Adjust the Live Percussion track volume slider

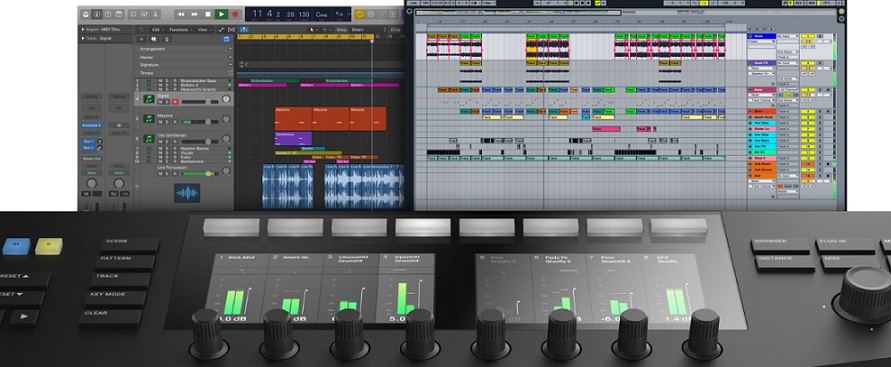coord(200,173)
